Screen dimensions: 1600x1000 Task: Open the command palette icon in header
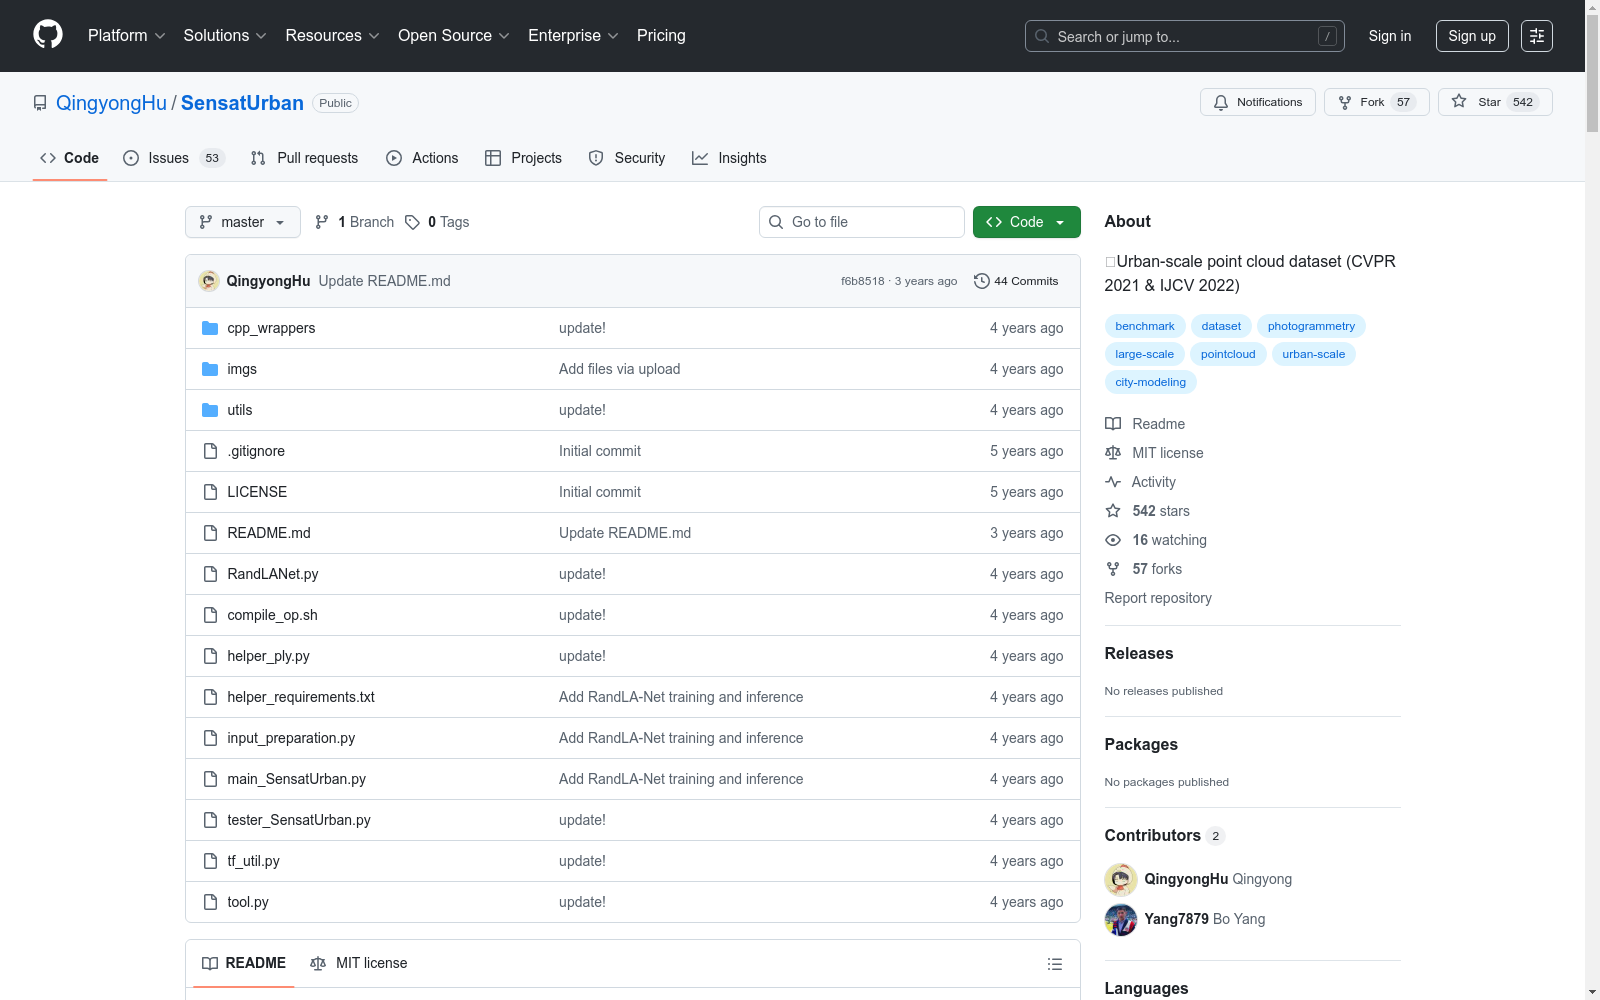click(1537, 36)
